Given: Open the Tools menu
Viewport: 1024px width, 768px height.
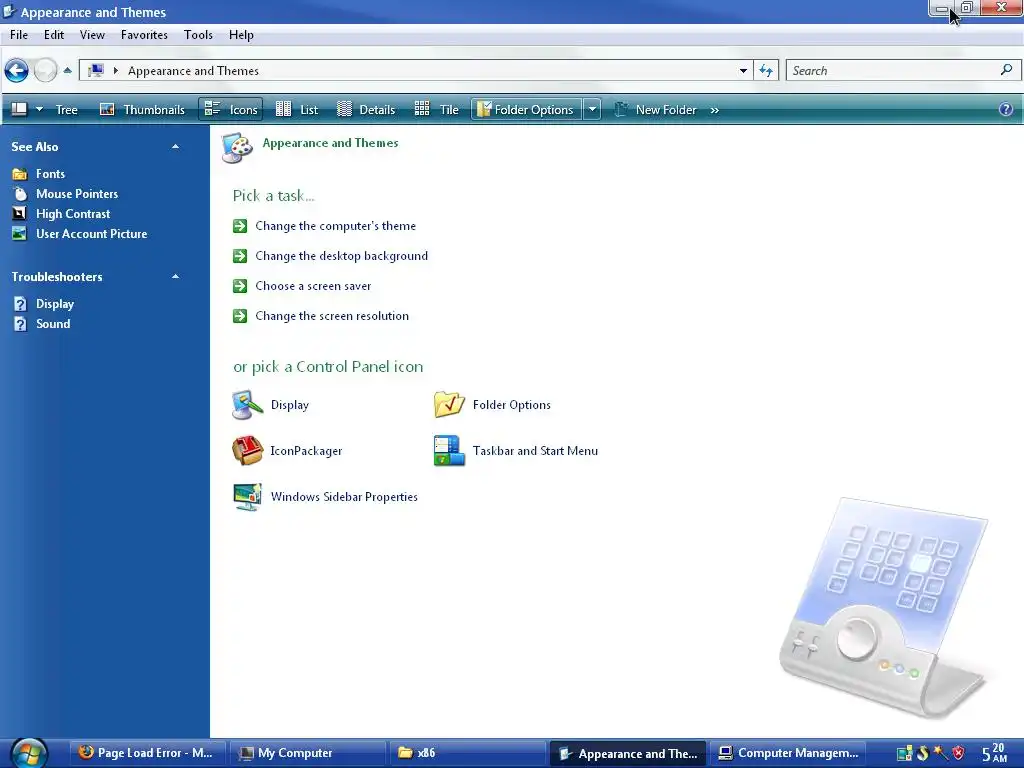Looking at the screenshot, I should [x=198, y=35].
